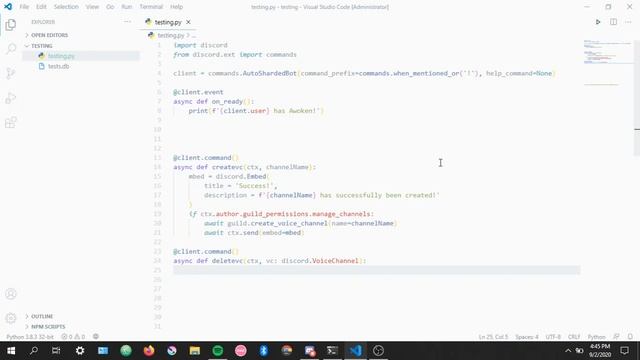This screenshot has width=640, height=360.
Task: Open the Run menu
Action: 127,7
